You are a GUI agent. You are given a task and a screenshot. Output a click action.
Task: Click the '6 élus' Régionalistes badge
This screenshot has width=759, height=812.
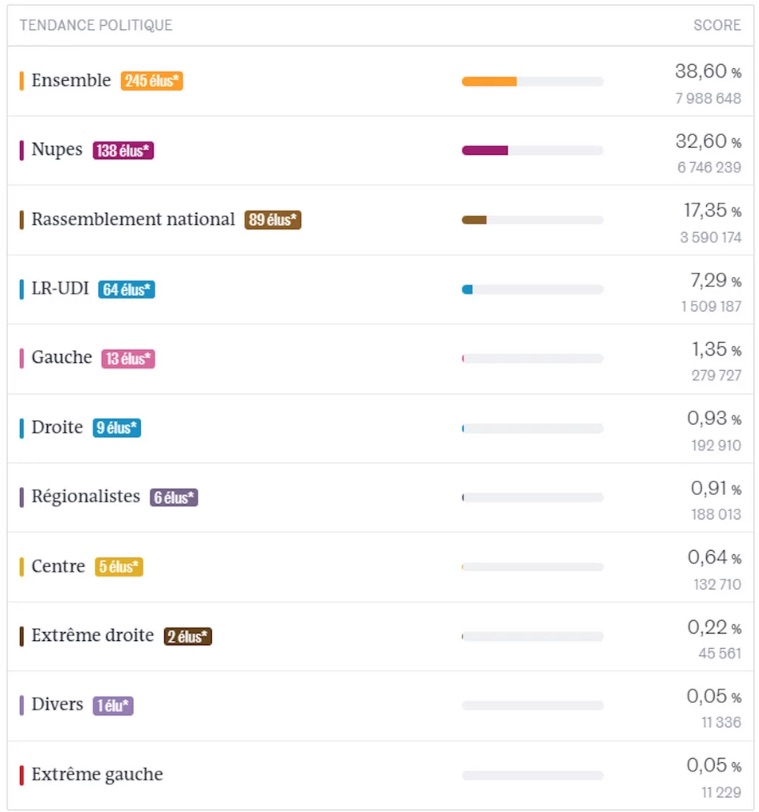coord(174,497)
